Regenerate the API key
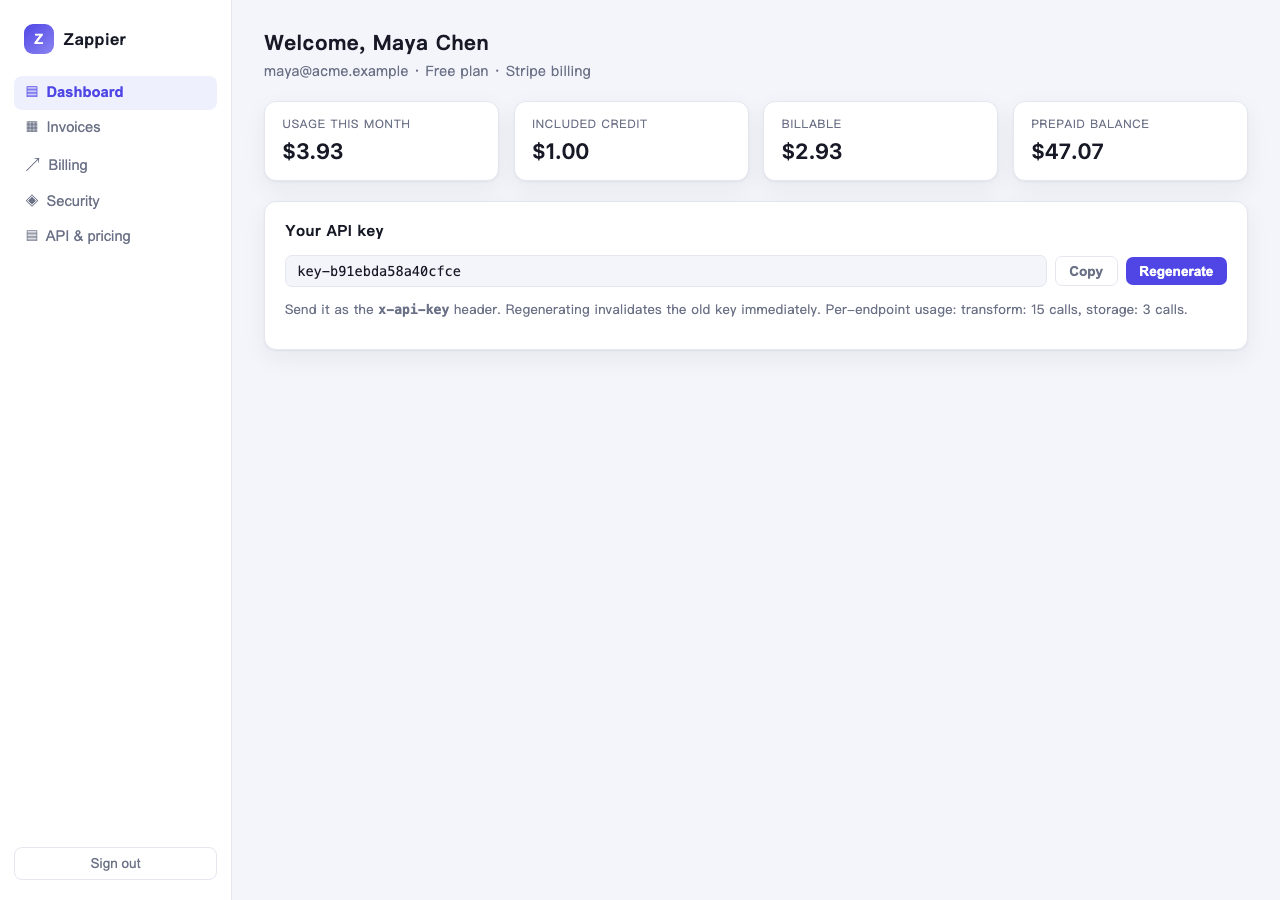This screenshot has width=1280, height=900. (x=1176, y=271)
